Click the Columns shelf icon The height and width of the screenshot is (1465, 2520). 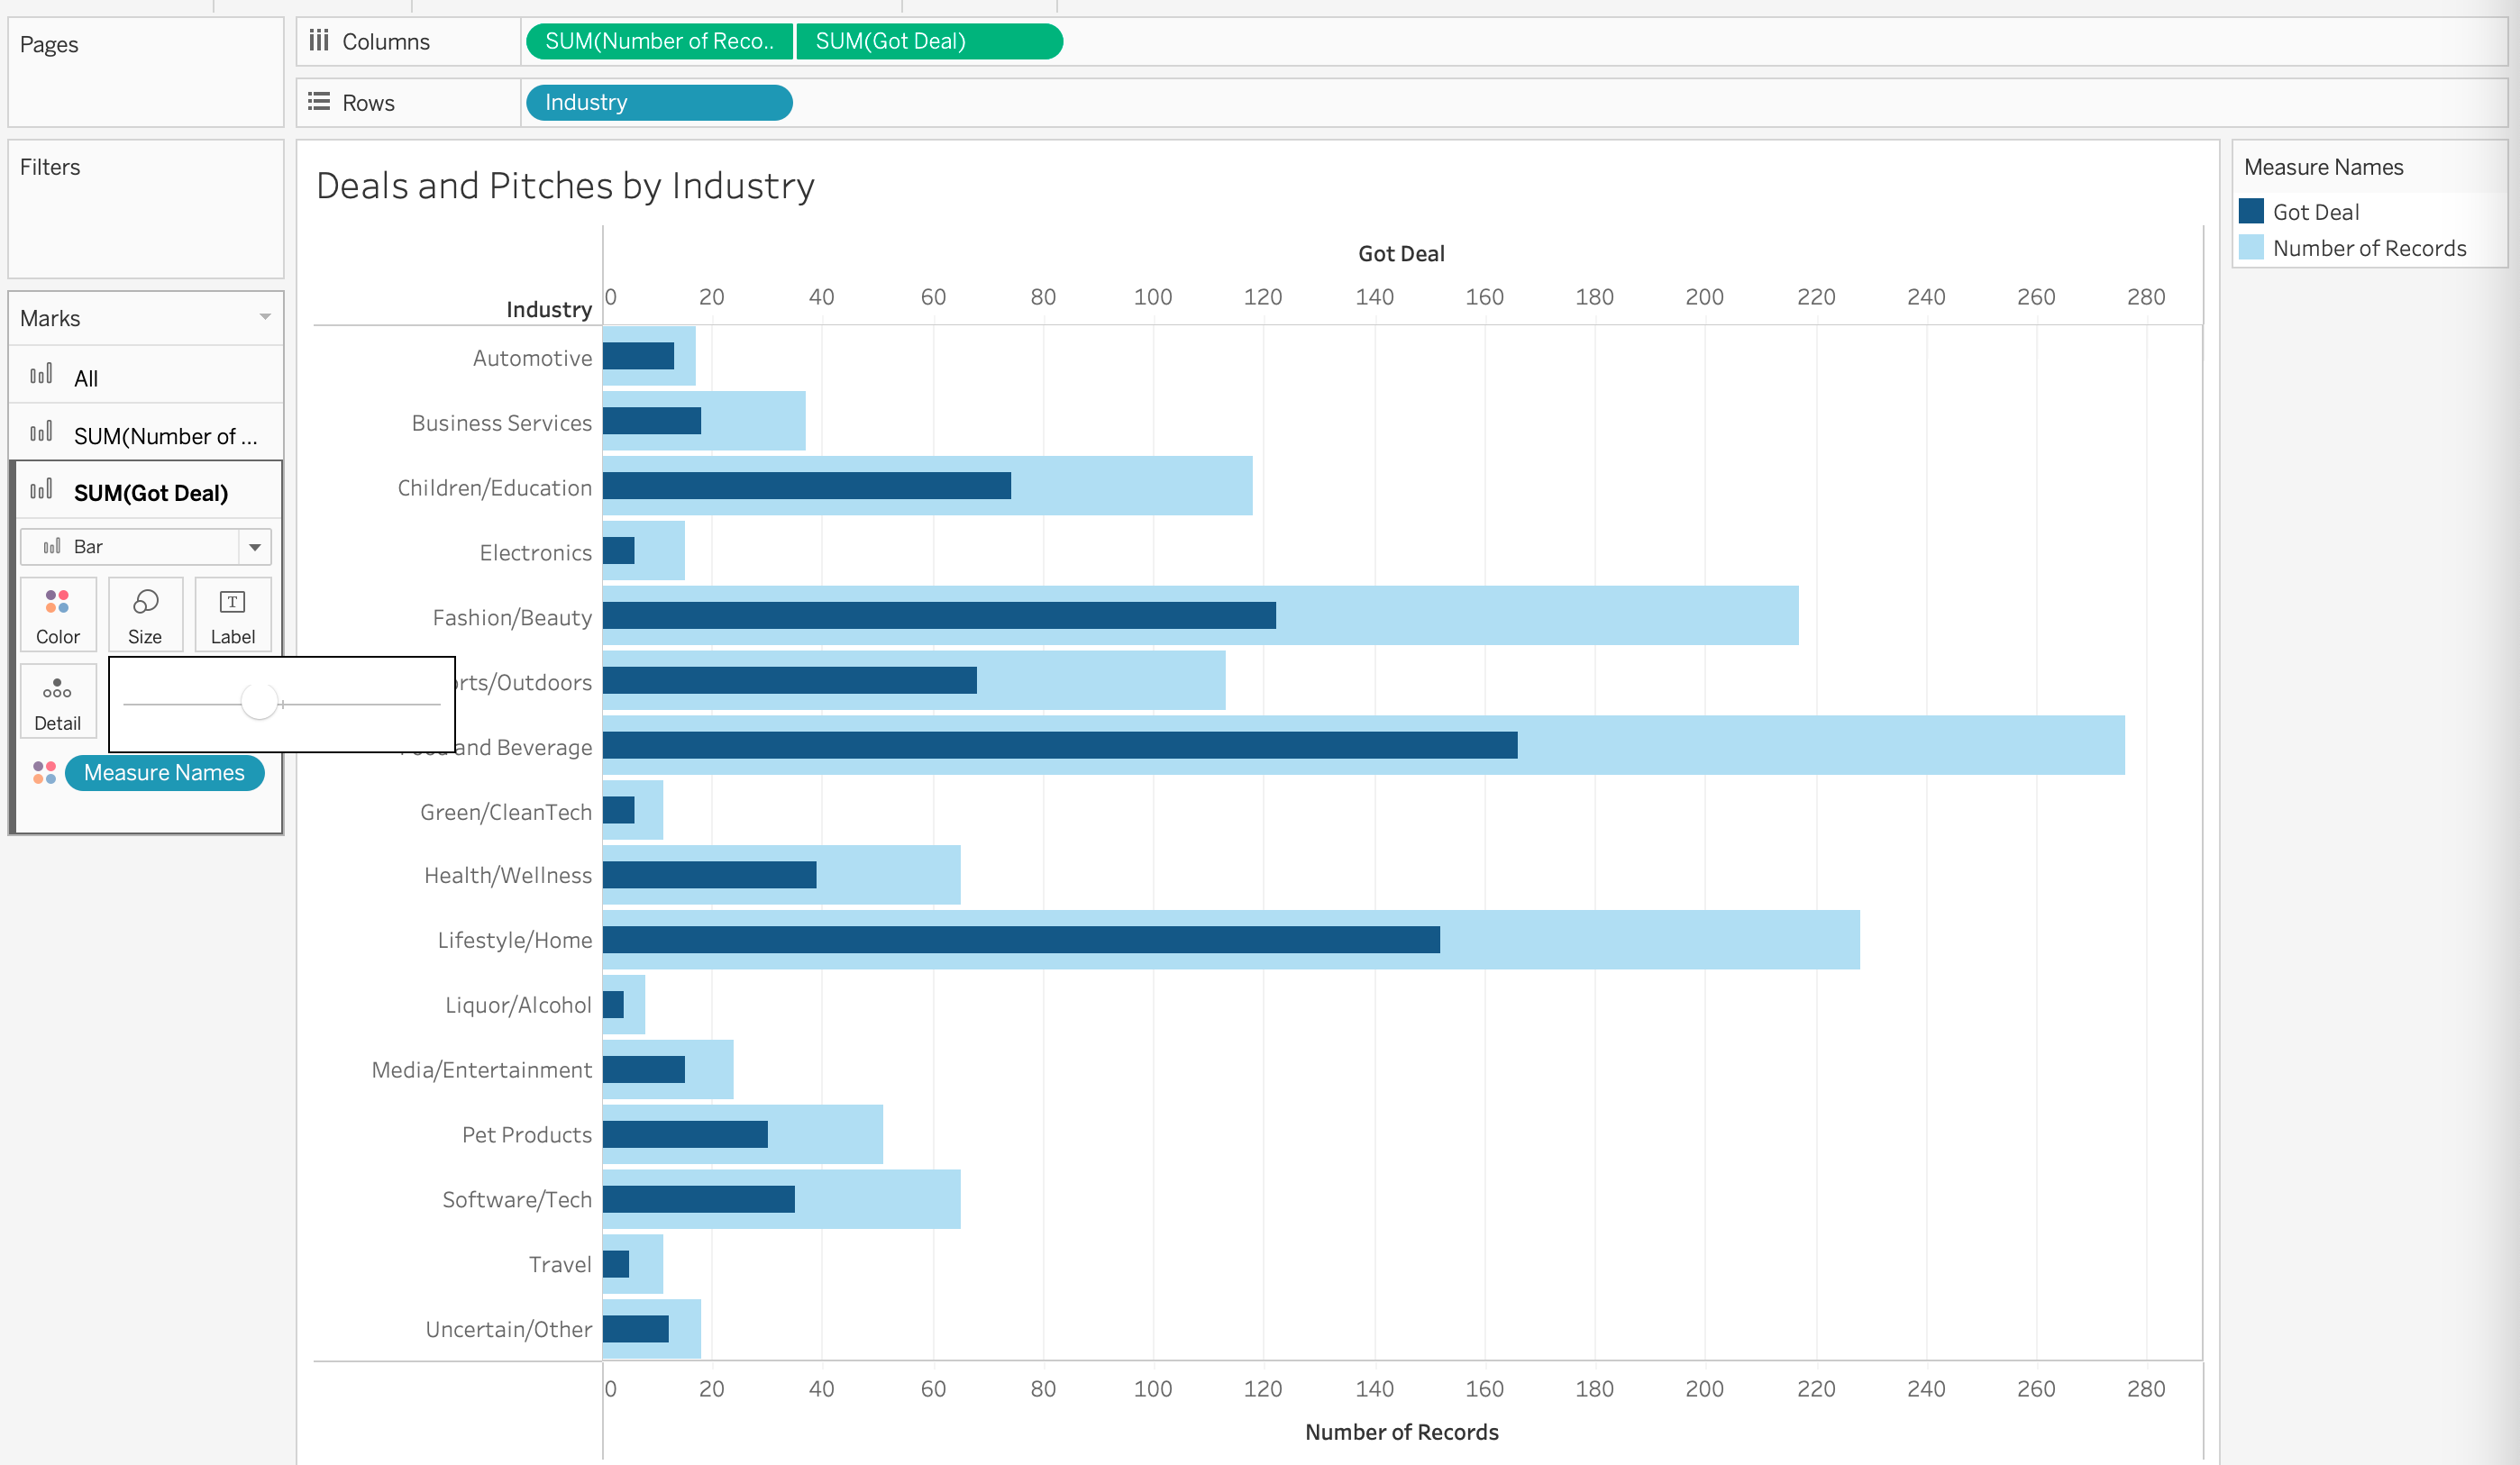(x=319, y=40)
